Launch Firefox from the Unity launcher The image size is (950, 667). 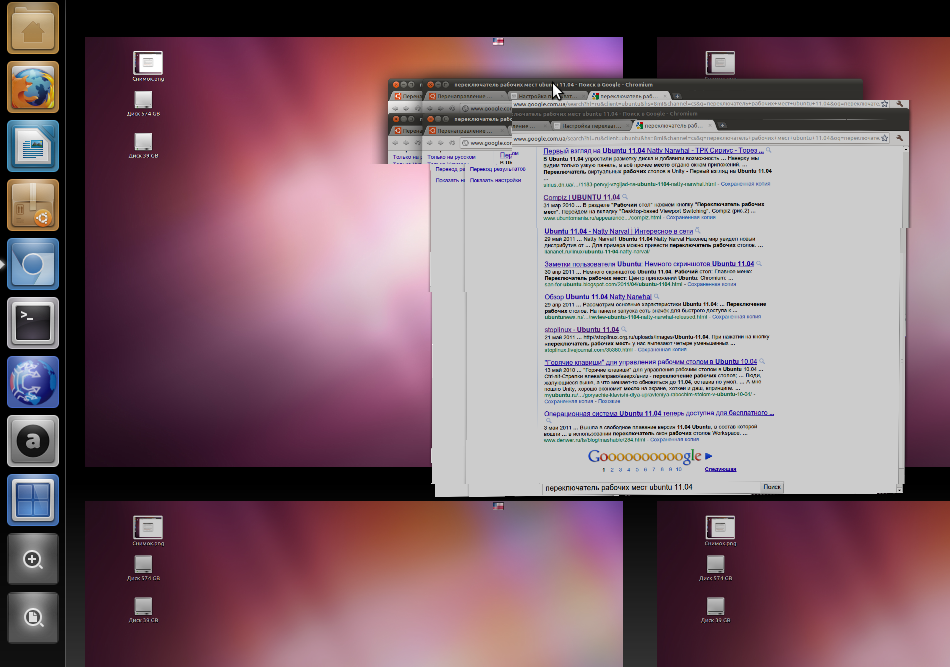coord(34,87)
